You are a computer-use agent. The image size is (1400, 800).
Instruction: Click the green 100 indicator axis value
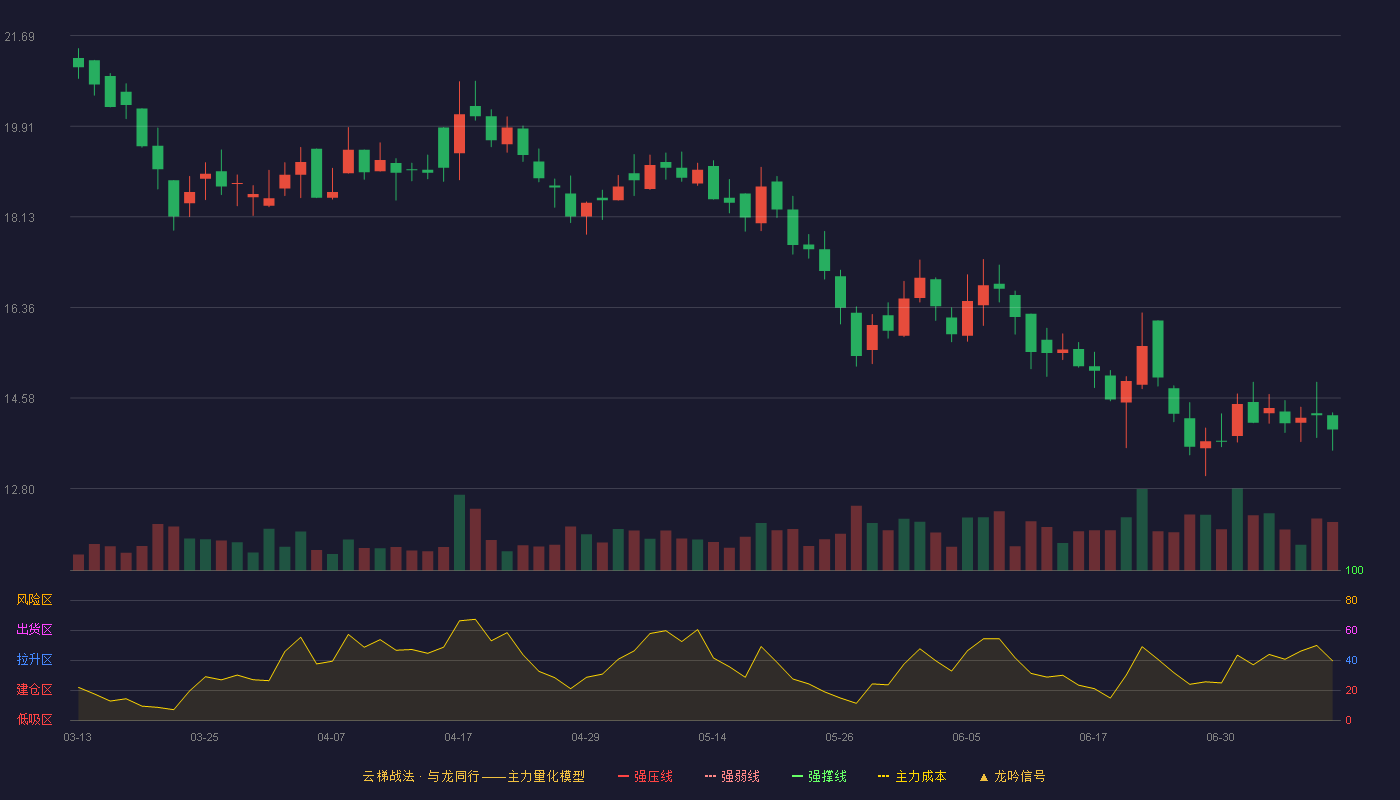coord(1354,571)
